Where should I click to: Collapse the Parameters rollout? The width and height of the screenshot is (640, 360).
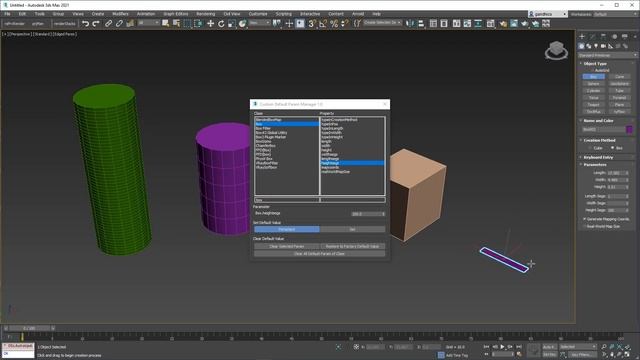click(595, 164)
